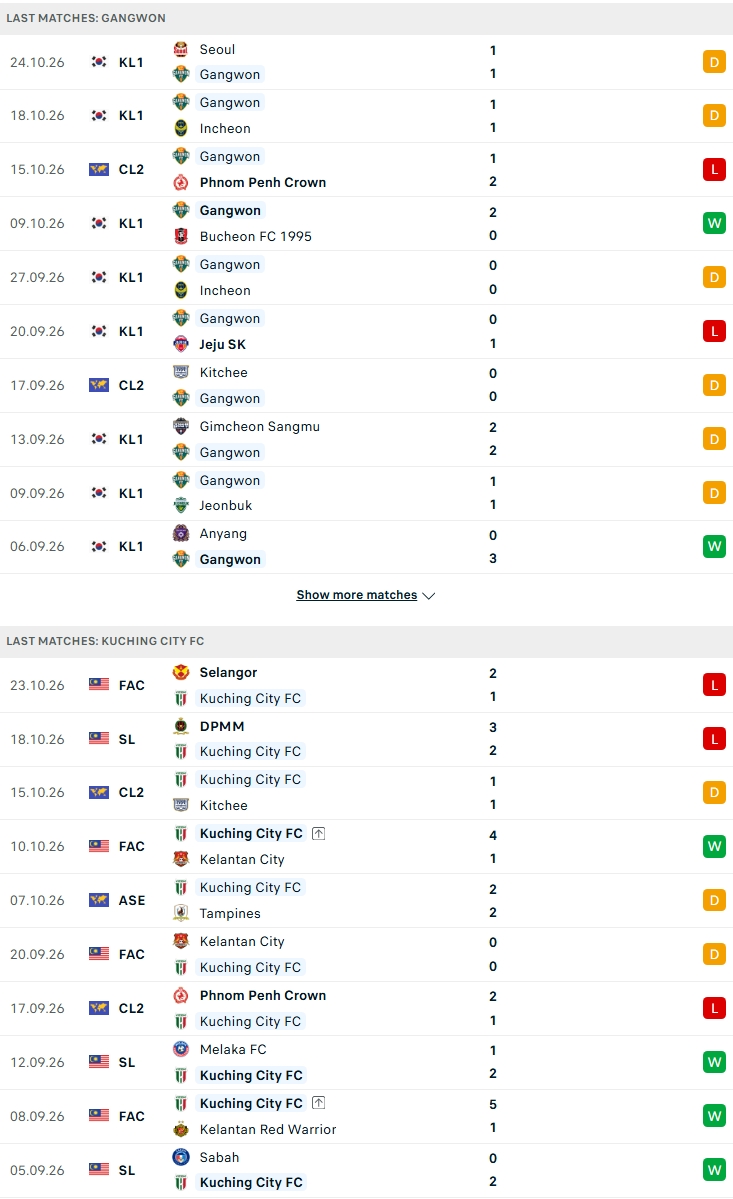The image size is (733, 1199).
Task: Click the Anyang team crest icon
Action: [x=181, y=533]
